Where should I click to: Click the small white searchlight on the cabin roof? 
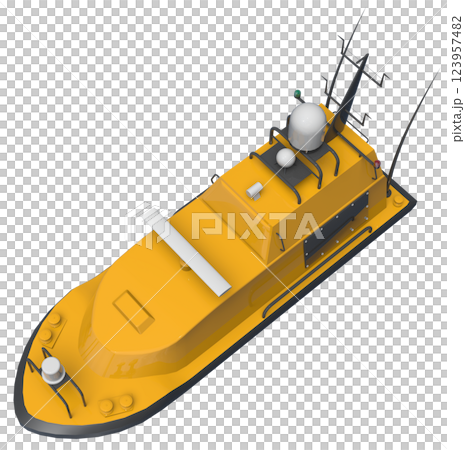[255, 191]
